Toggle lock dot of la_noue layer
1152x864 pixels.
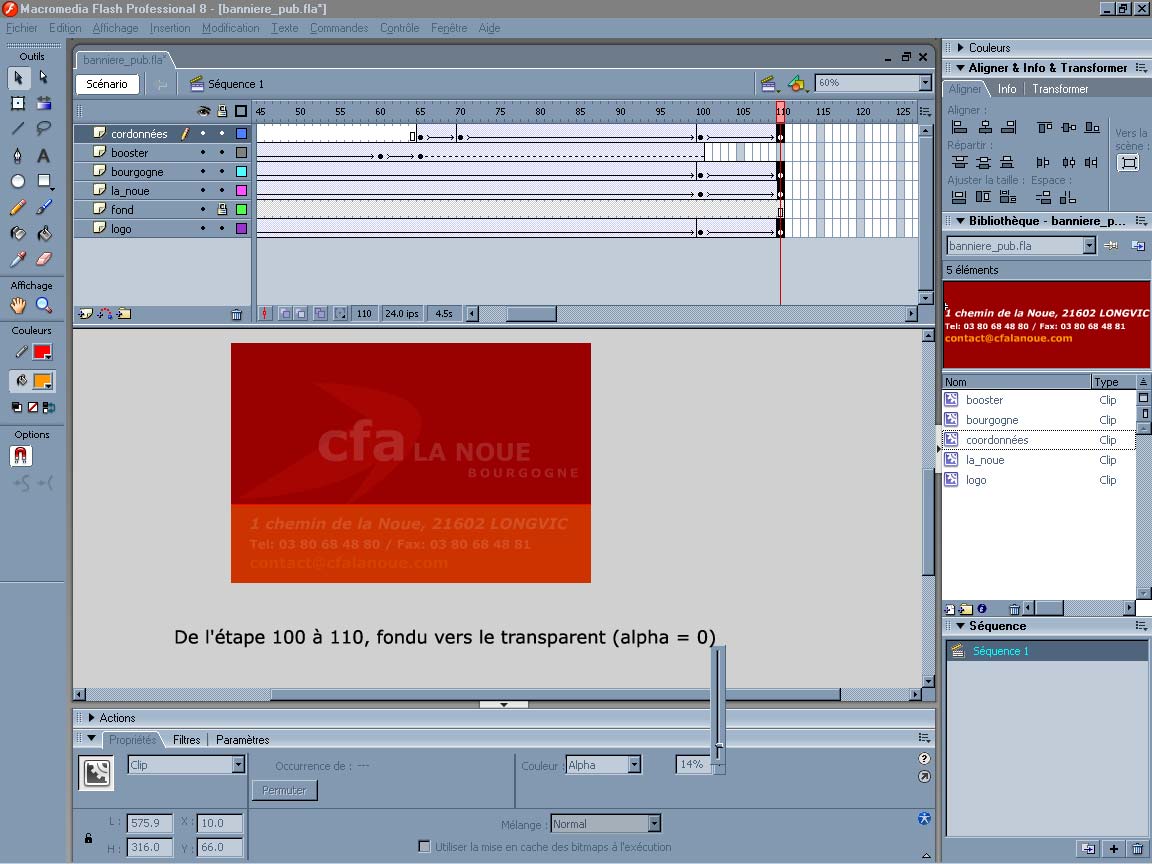(222, 191)
